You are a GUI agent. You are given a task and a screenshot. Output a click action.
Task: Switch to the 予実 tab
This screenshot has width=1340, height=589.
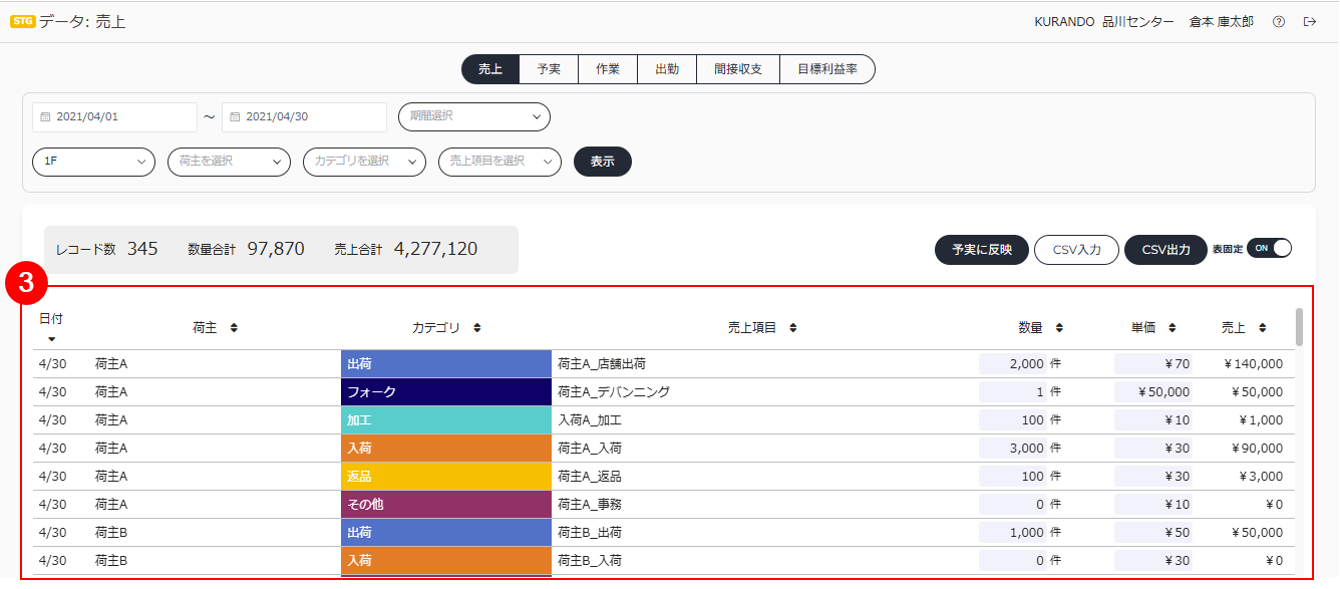(549, 69)
